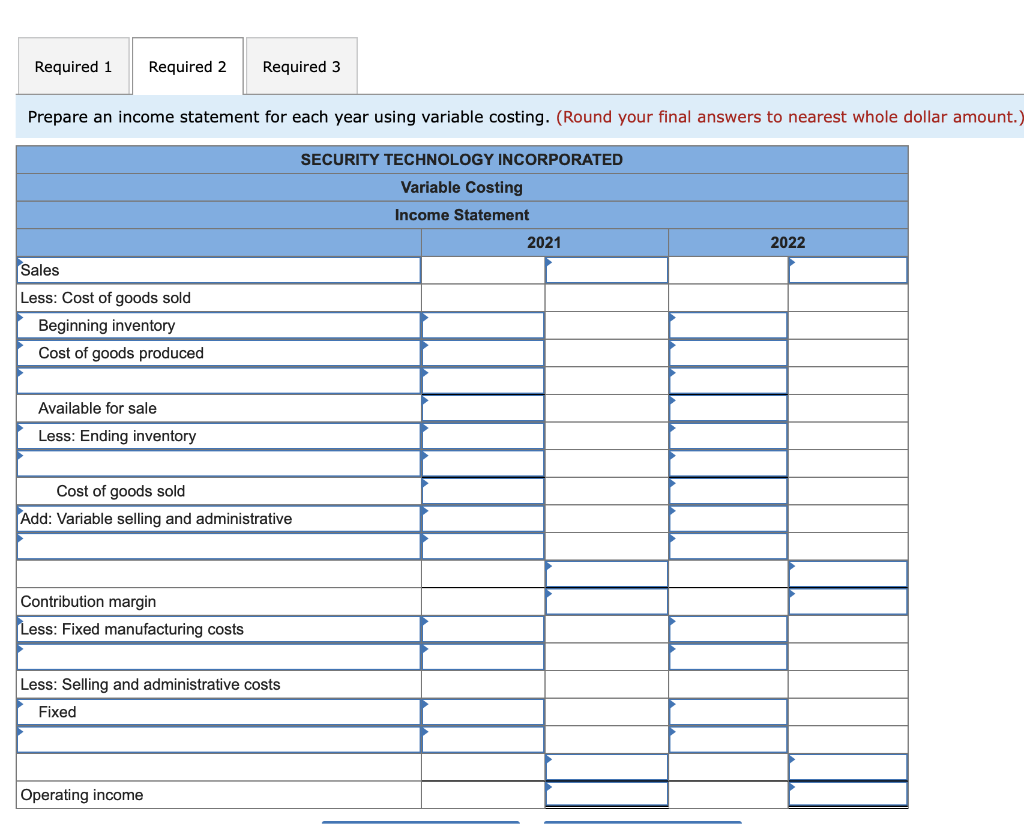Click the rounding instruction in red text
Screen dimensions: 1024x826
coord(790,117)
